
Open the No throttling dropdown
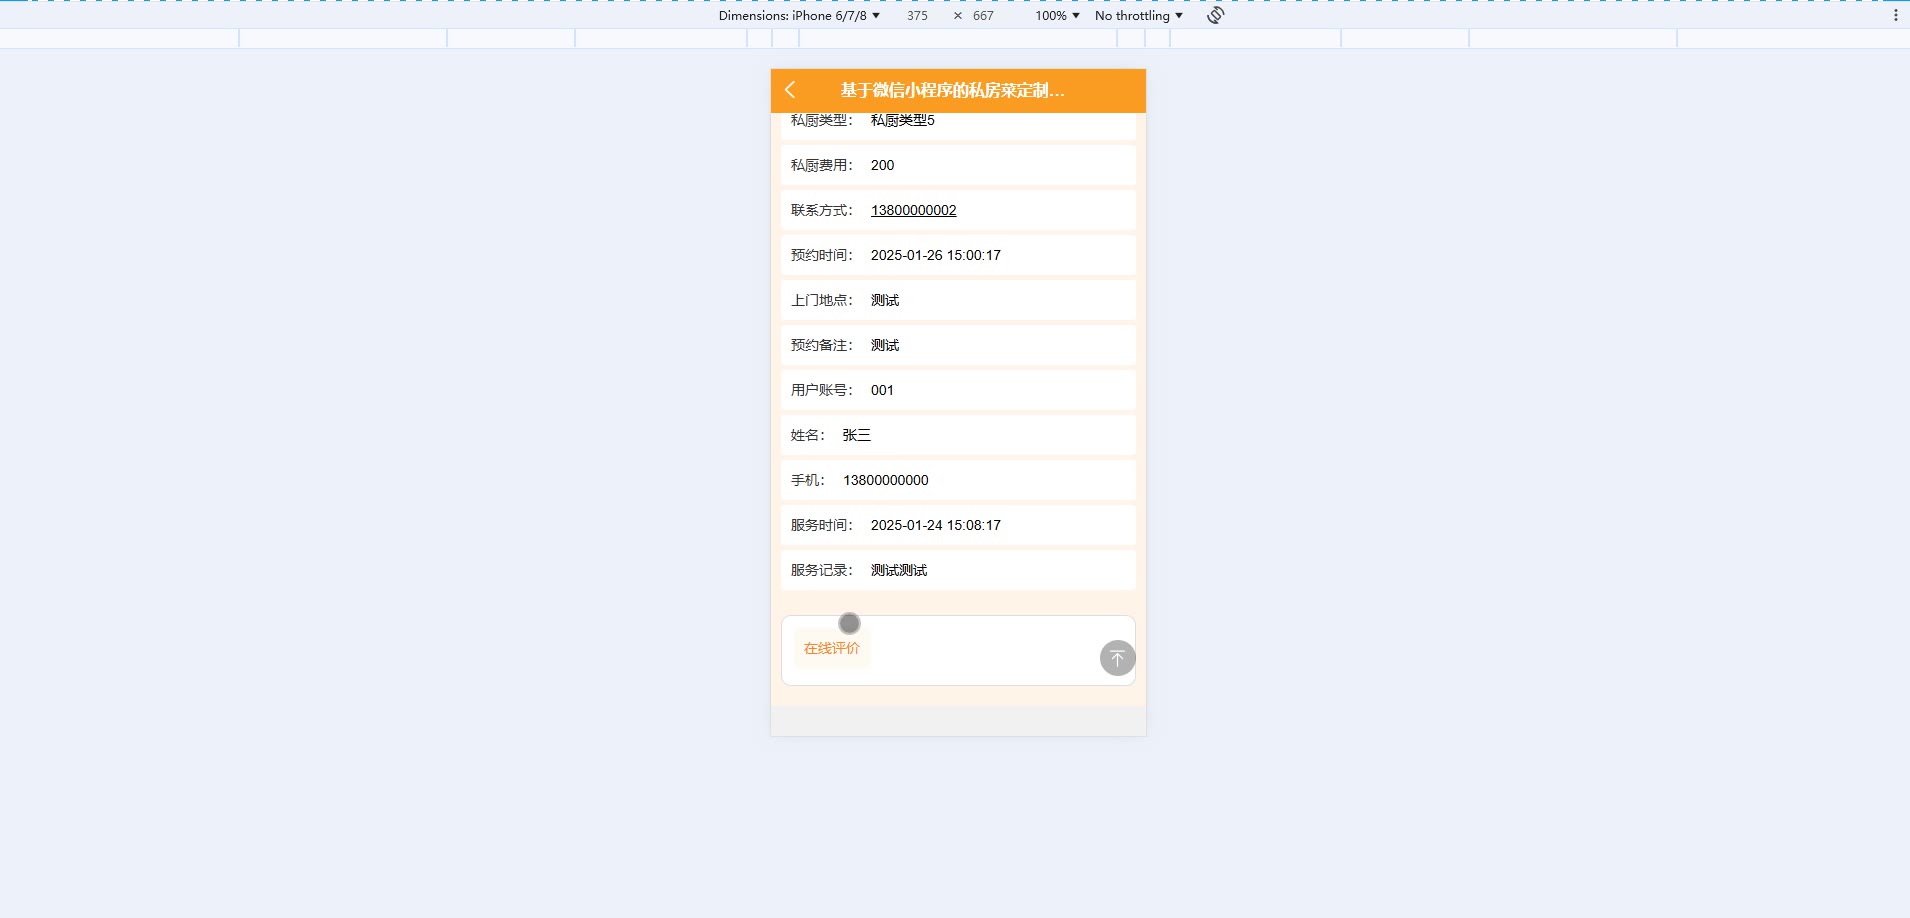[1139, 15]
